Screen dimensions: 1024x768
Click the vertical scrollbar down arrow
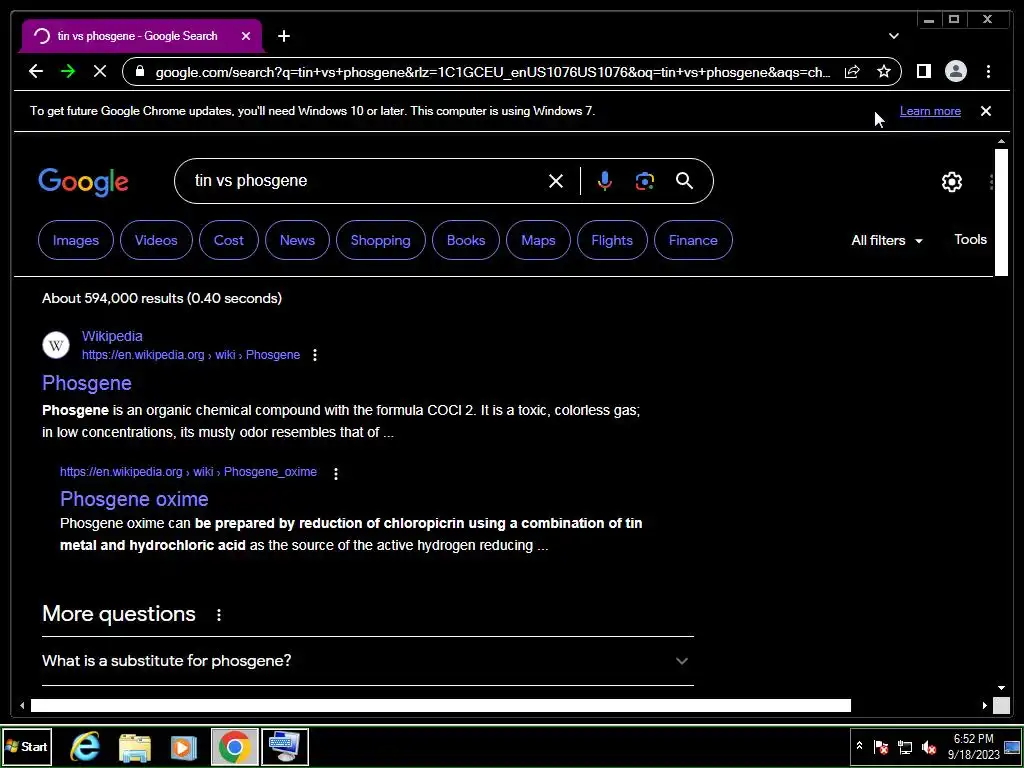tap(1001, 688)
